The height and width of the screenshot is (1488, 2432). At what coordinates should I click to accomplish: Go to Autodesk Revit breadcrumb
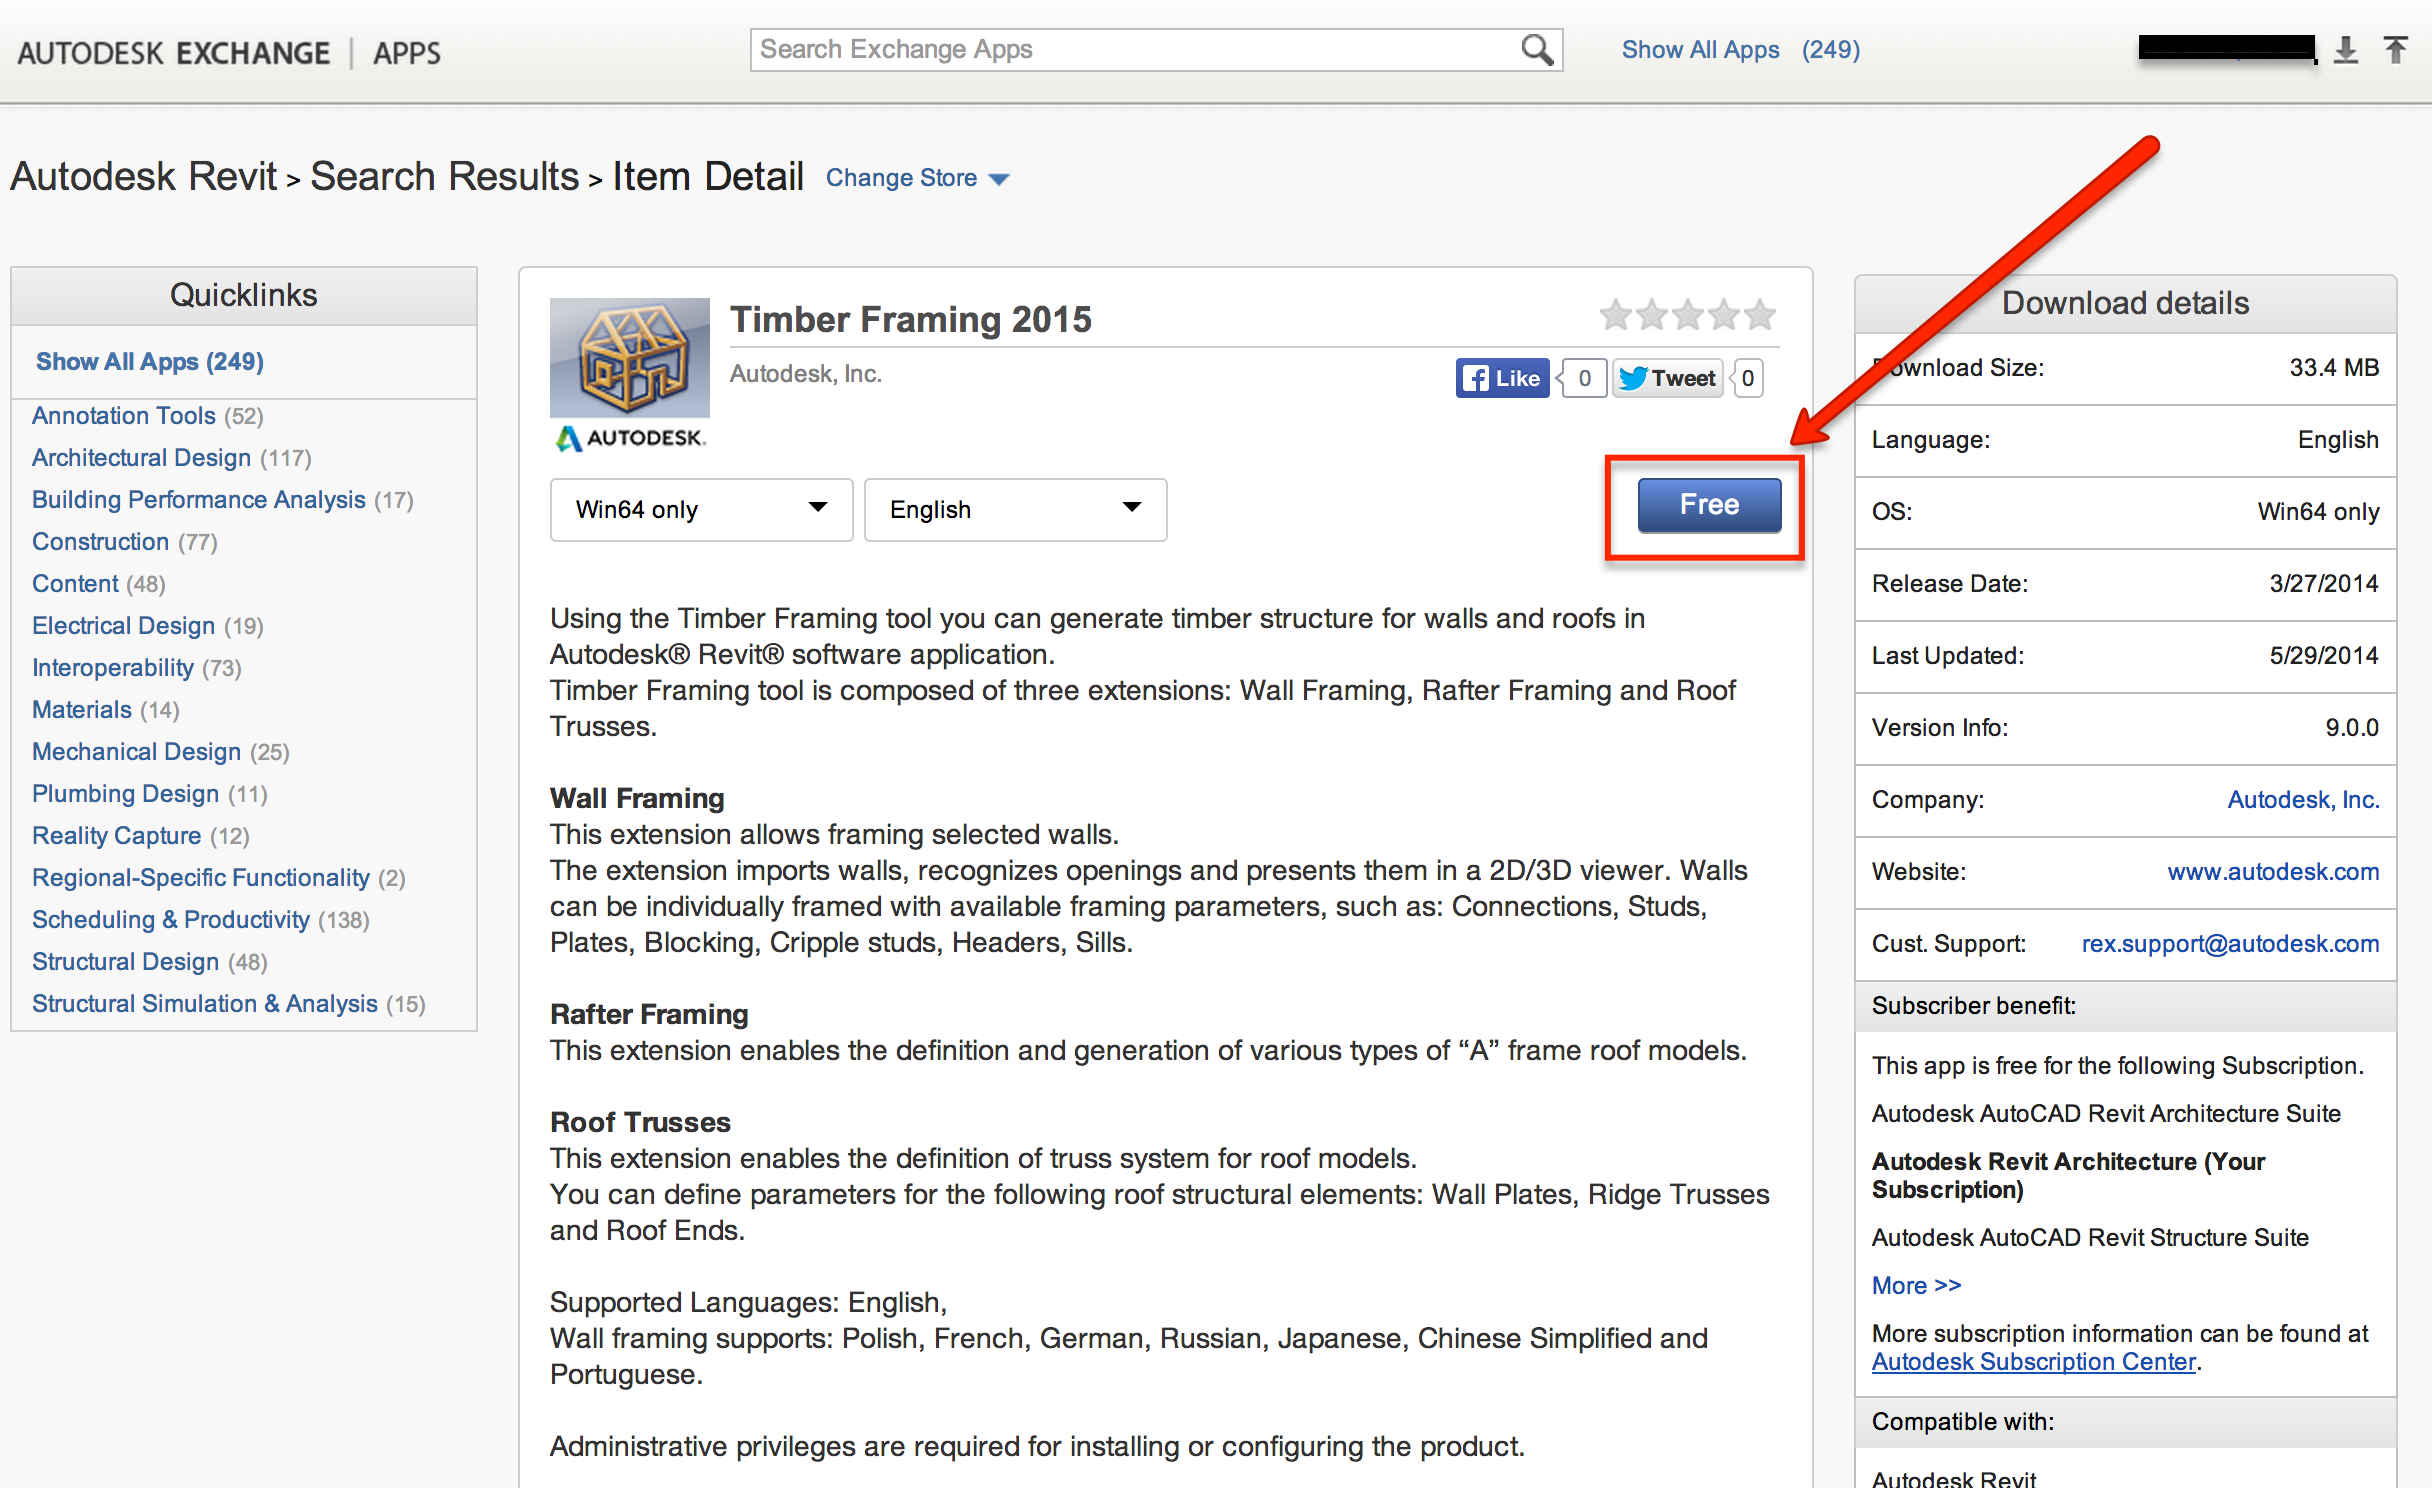(143, 176)
